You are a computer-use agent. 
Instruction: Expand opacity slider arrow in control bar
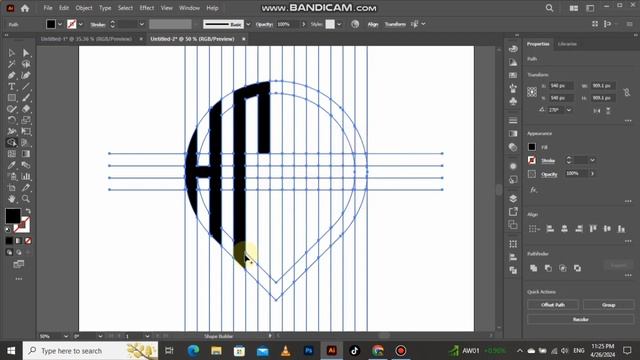click(304, 24)
